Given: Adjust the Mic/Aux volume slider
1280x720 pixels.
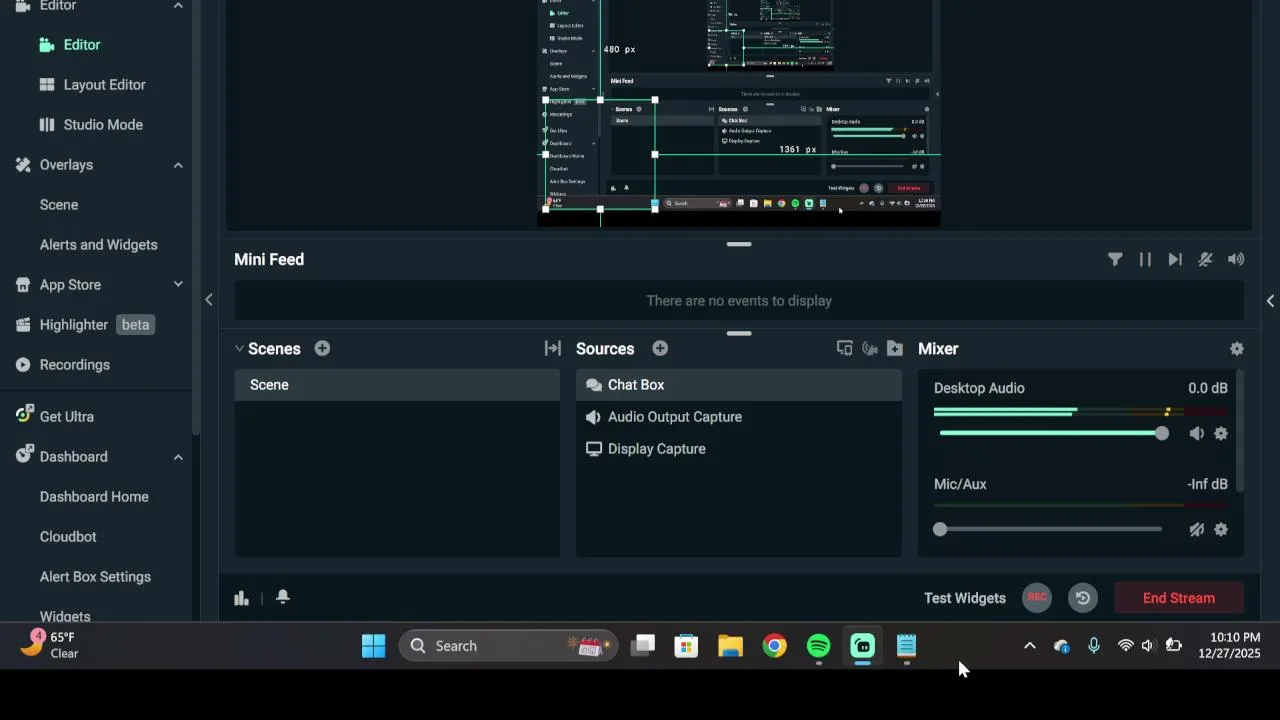Looking at the screenshot, I should [1051, 529].
